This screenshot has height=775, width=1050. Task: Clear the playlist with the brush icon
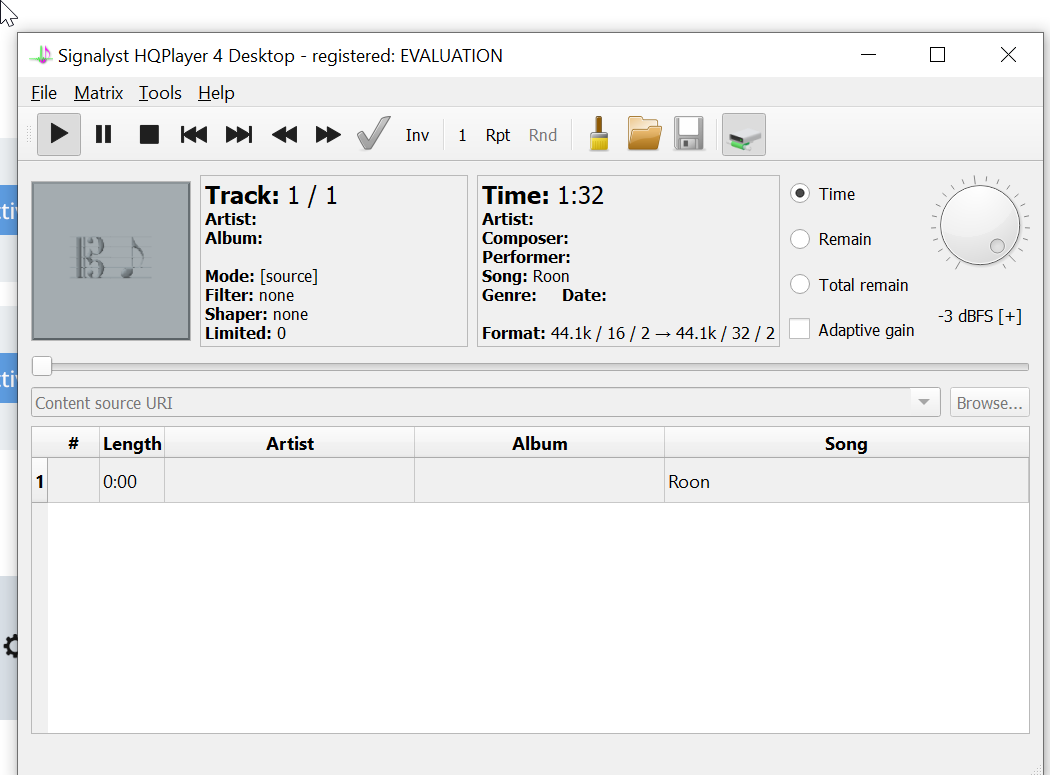pos(599,134)
